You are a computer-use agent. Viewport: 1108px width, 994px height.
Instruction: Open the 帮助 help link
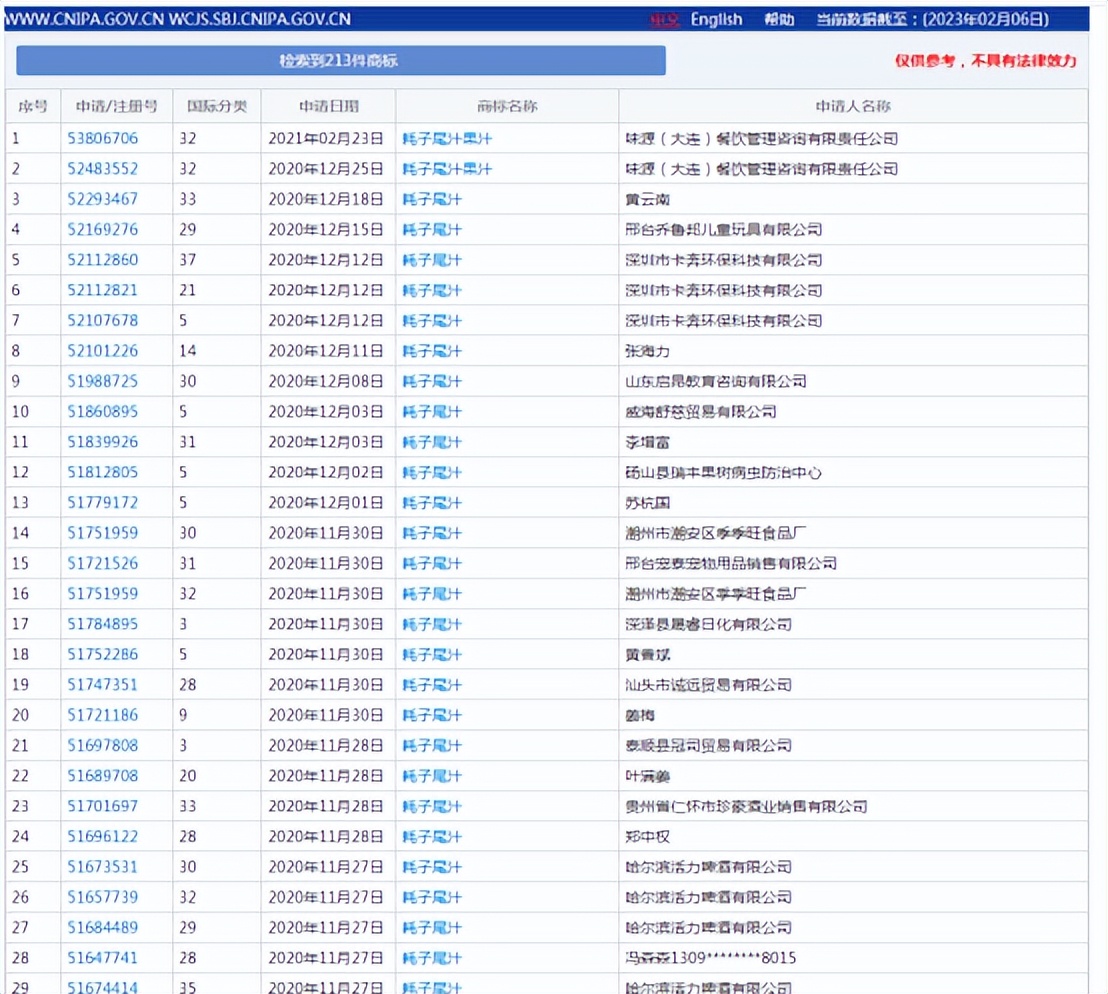(x=779, y=19)
